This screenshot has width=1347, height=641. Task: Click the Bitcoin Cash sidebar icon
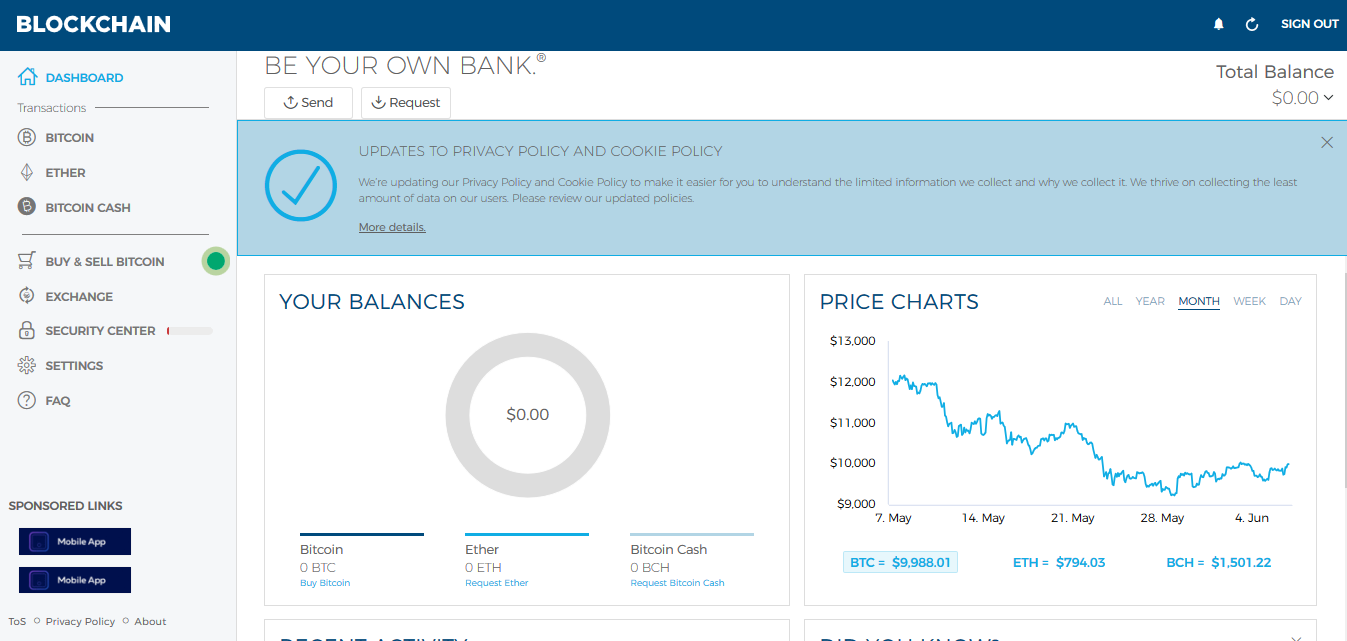(27, 207)
